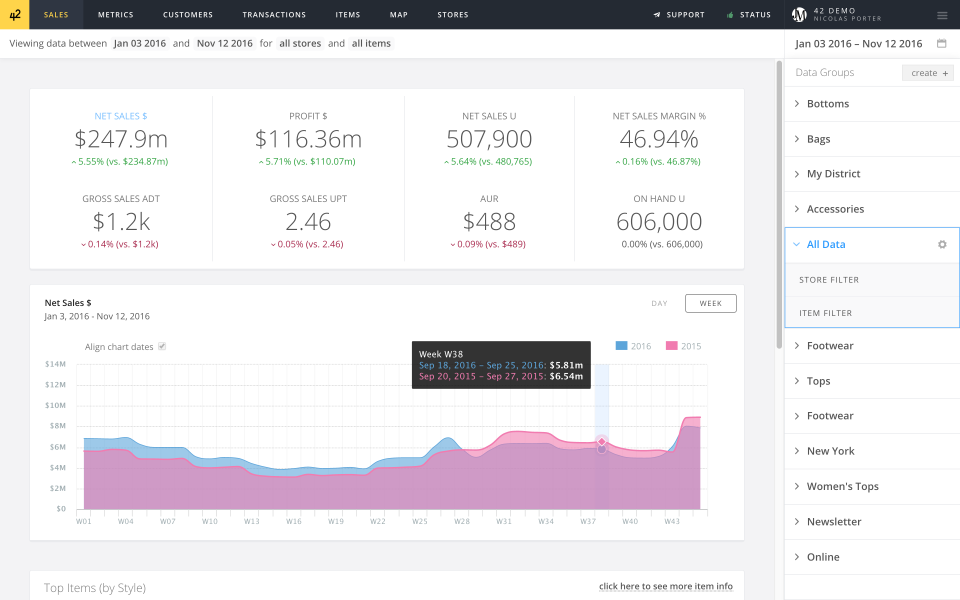Click the calendar icon beside date range
The image size is (960, 600).
[x=941, y=44]
